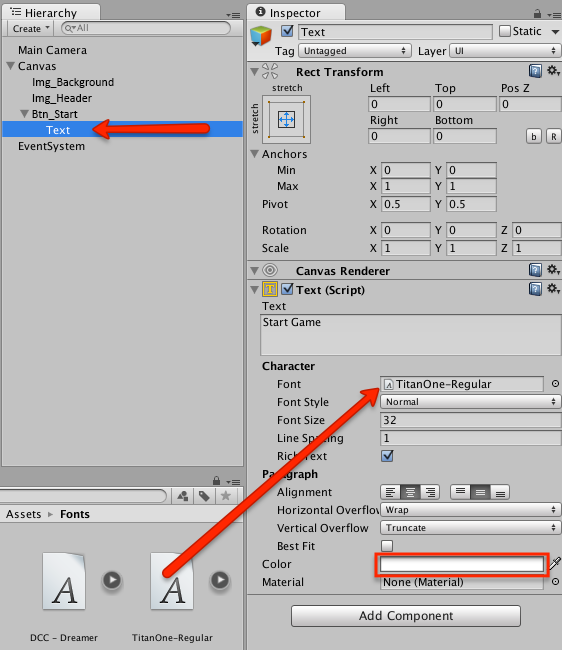562x650 pixels.
Task: Expand TitanOne-Regular font asset arrow
Action: point(220,580)
